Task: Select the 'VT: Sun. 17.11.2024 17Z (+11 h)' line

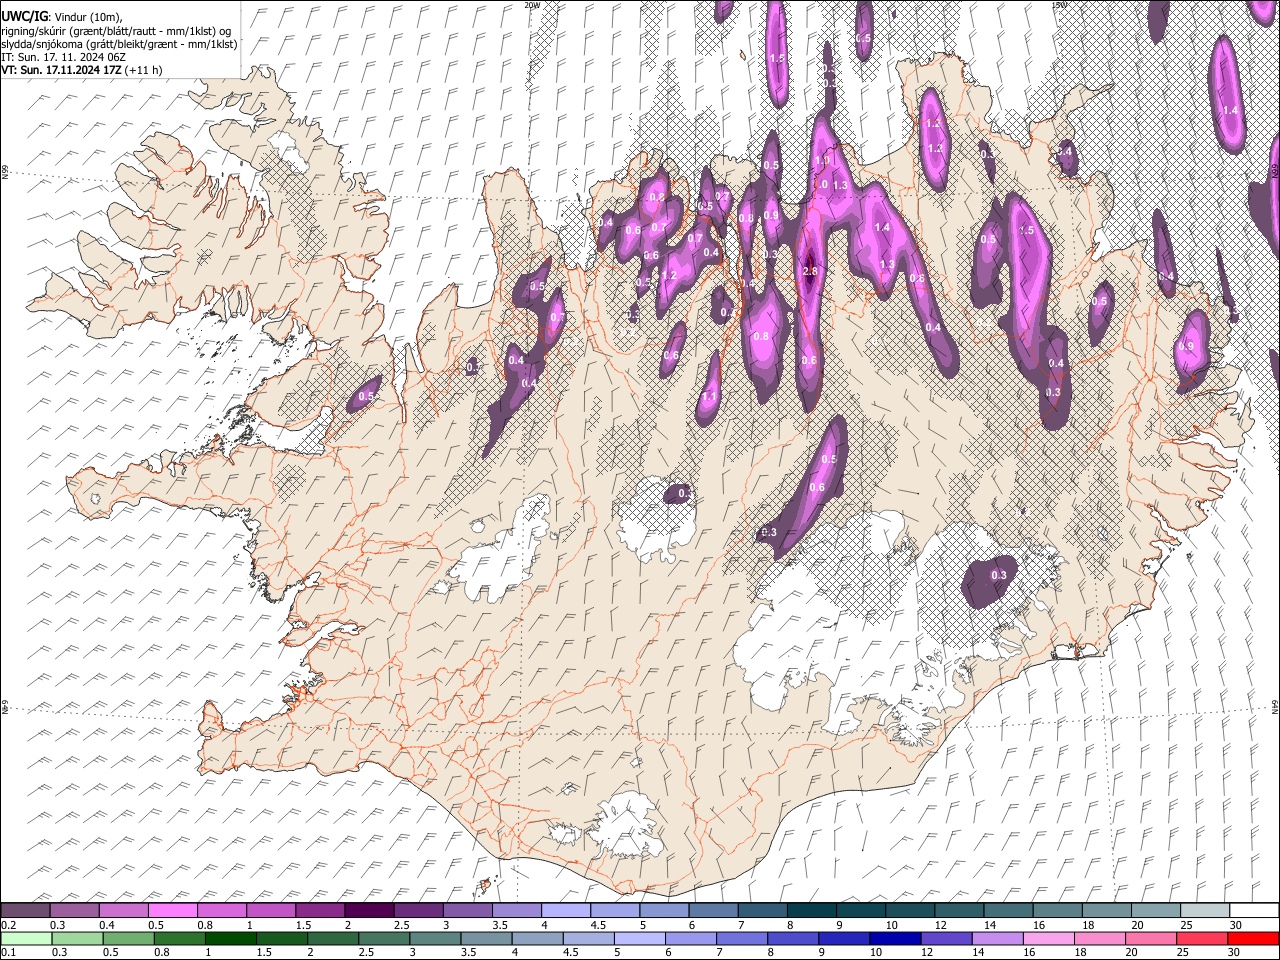Action: (82, 70)
